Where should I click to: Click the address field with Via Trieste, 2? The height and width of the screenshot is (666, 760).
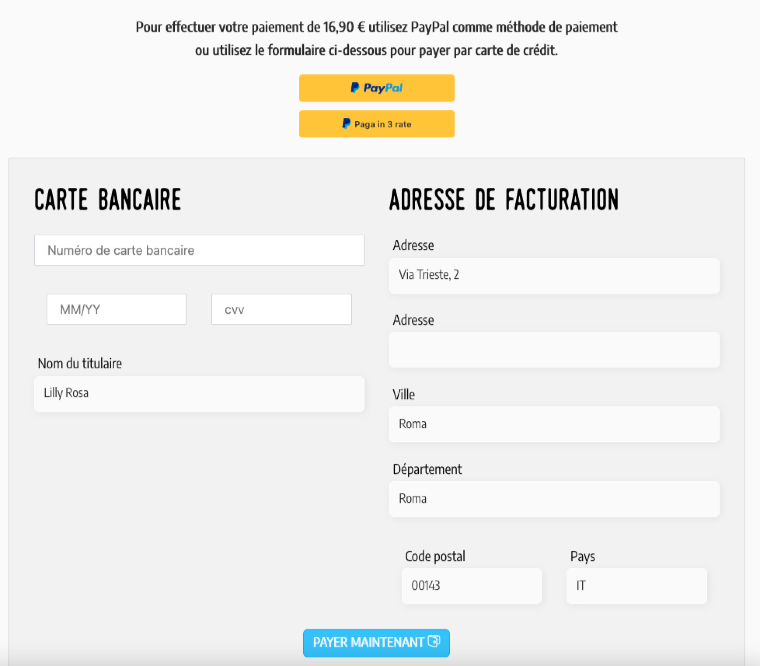[x=554, y=276]
